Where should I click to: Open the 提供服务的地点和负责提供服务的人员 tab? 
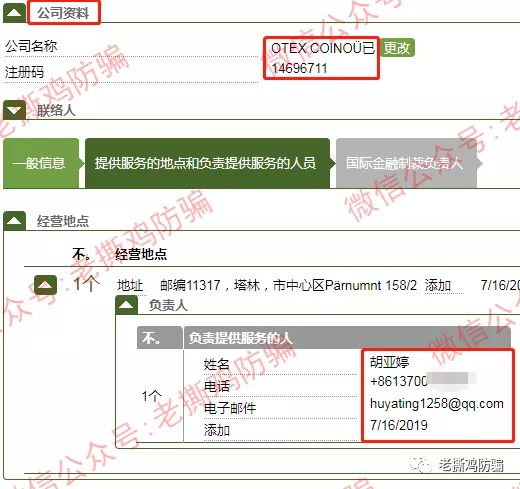207,163
